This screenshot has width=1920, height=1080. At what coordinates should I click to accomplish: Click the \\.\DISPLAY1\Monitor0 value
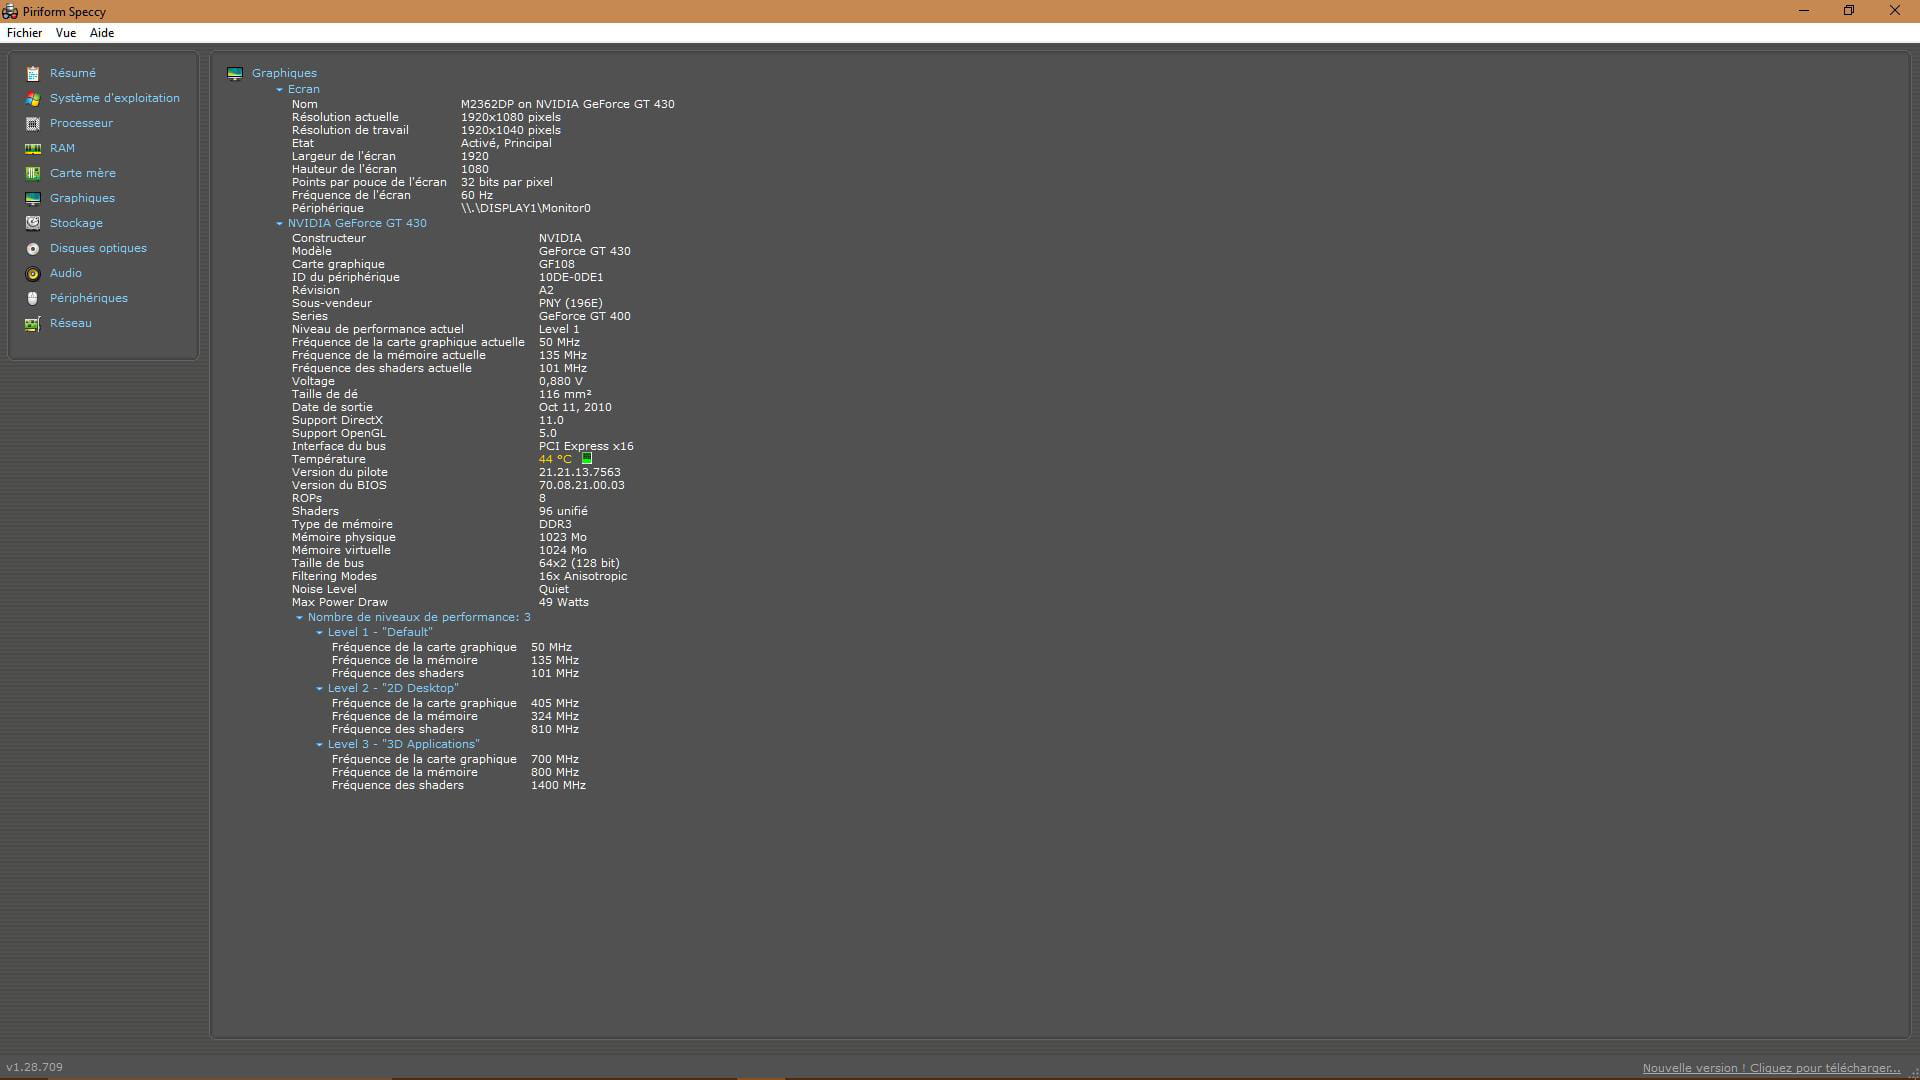point(525,208)
